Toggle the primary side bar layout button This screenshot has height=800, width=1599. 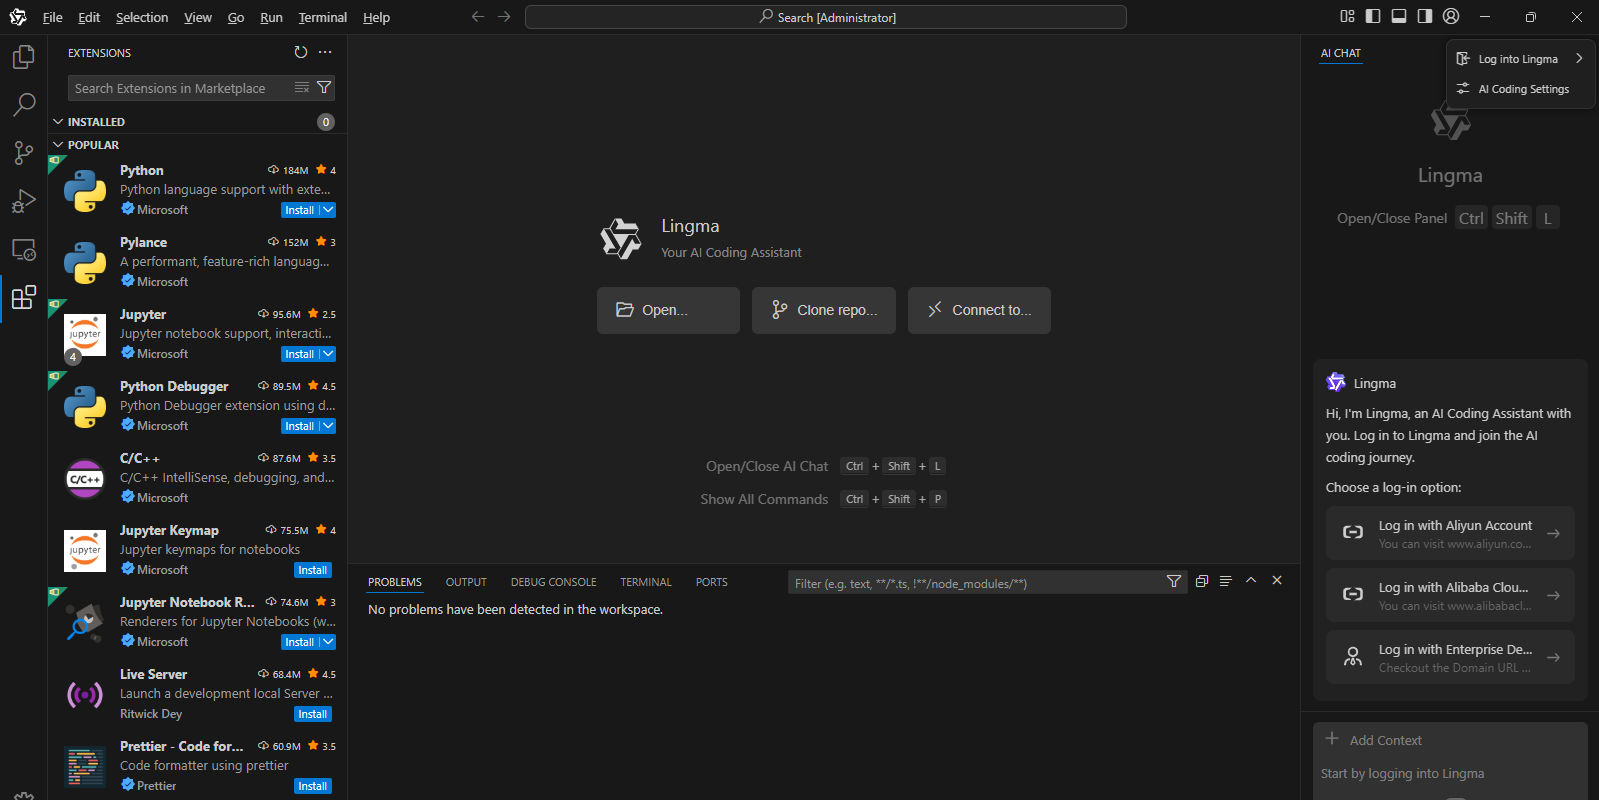point(1373,16)
